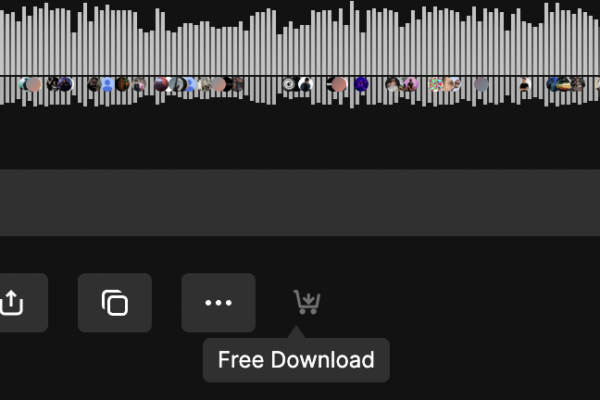Image resolution: width=600 pixels, height=400 pixels.
Task: Click the Free Download cart icon
Action: 307,302
